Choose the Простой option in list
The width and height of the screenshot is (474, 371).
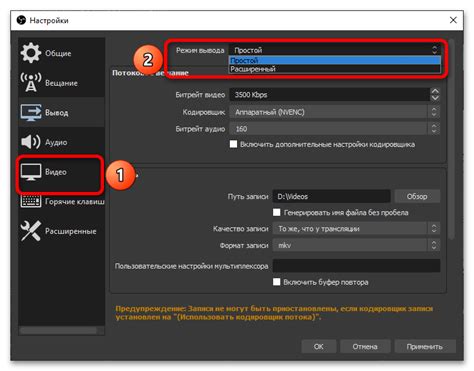tap(335, 60)
